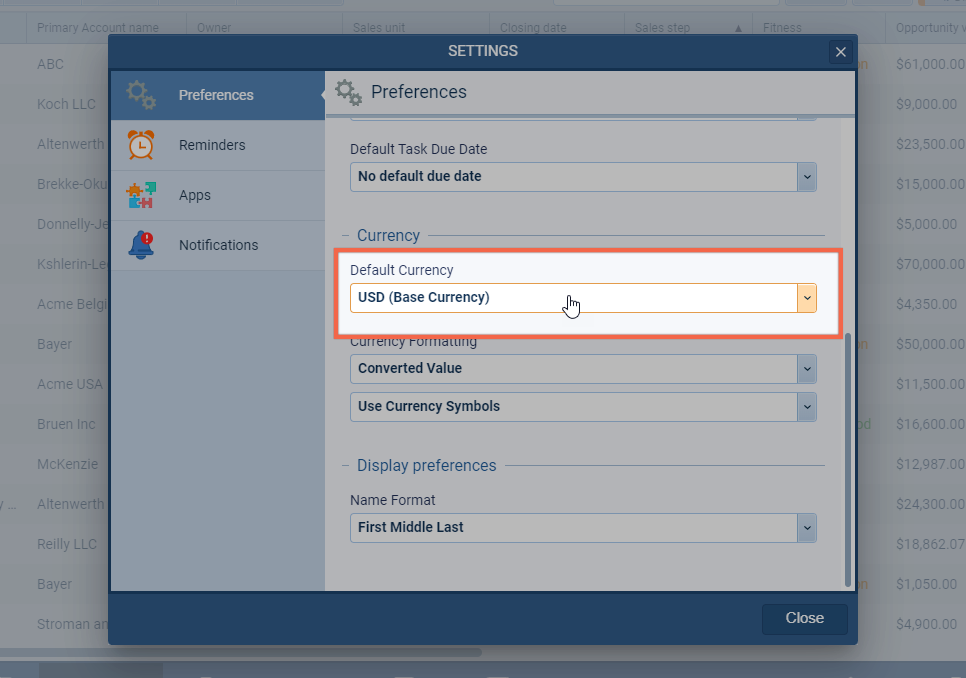The height and width of the screenshot is (678, 966).
Task: Click the 'Bruen Inc' account row
Action: [66, 424]
